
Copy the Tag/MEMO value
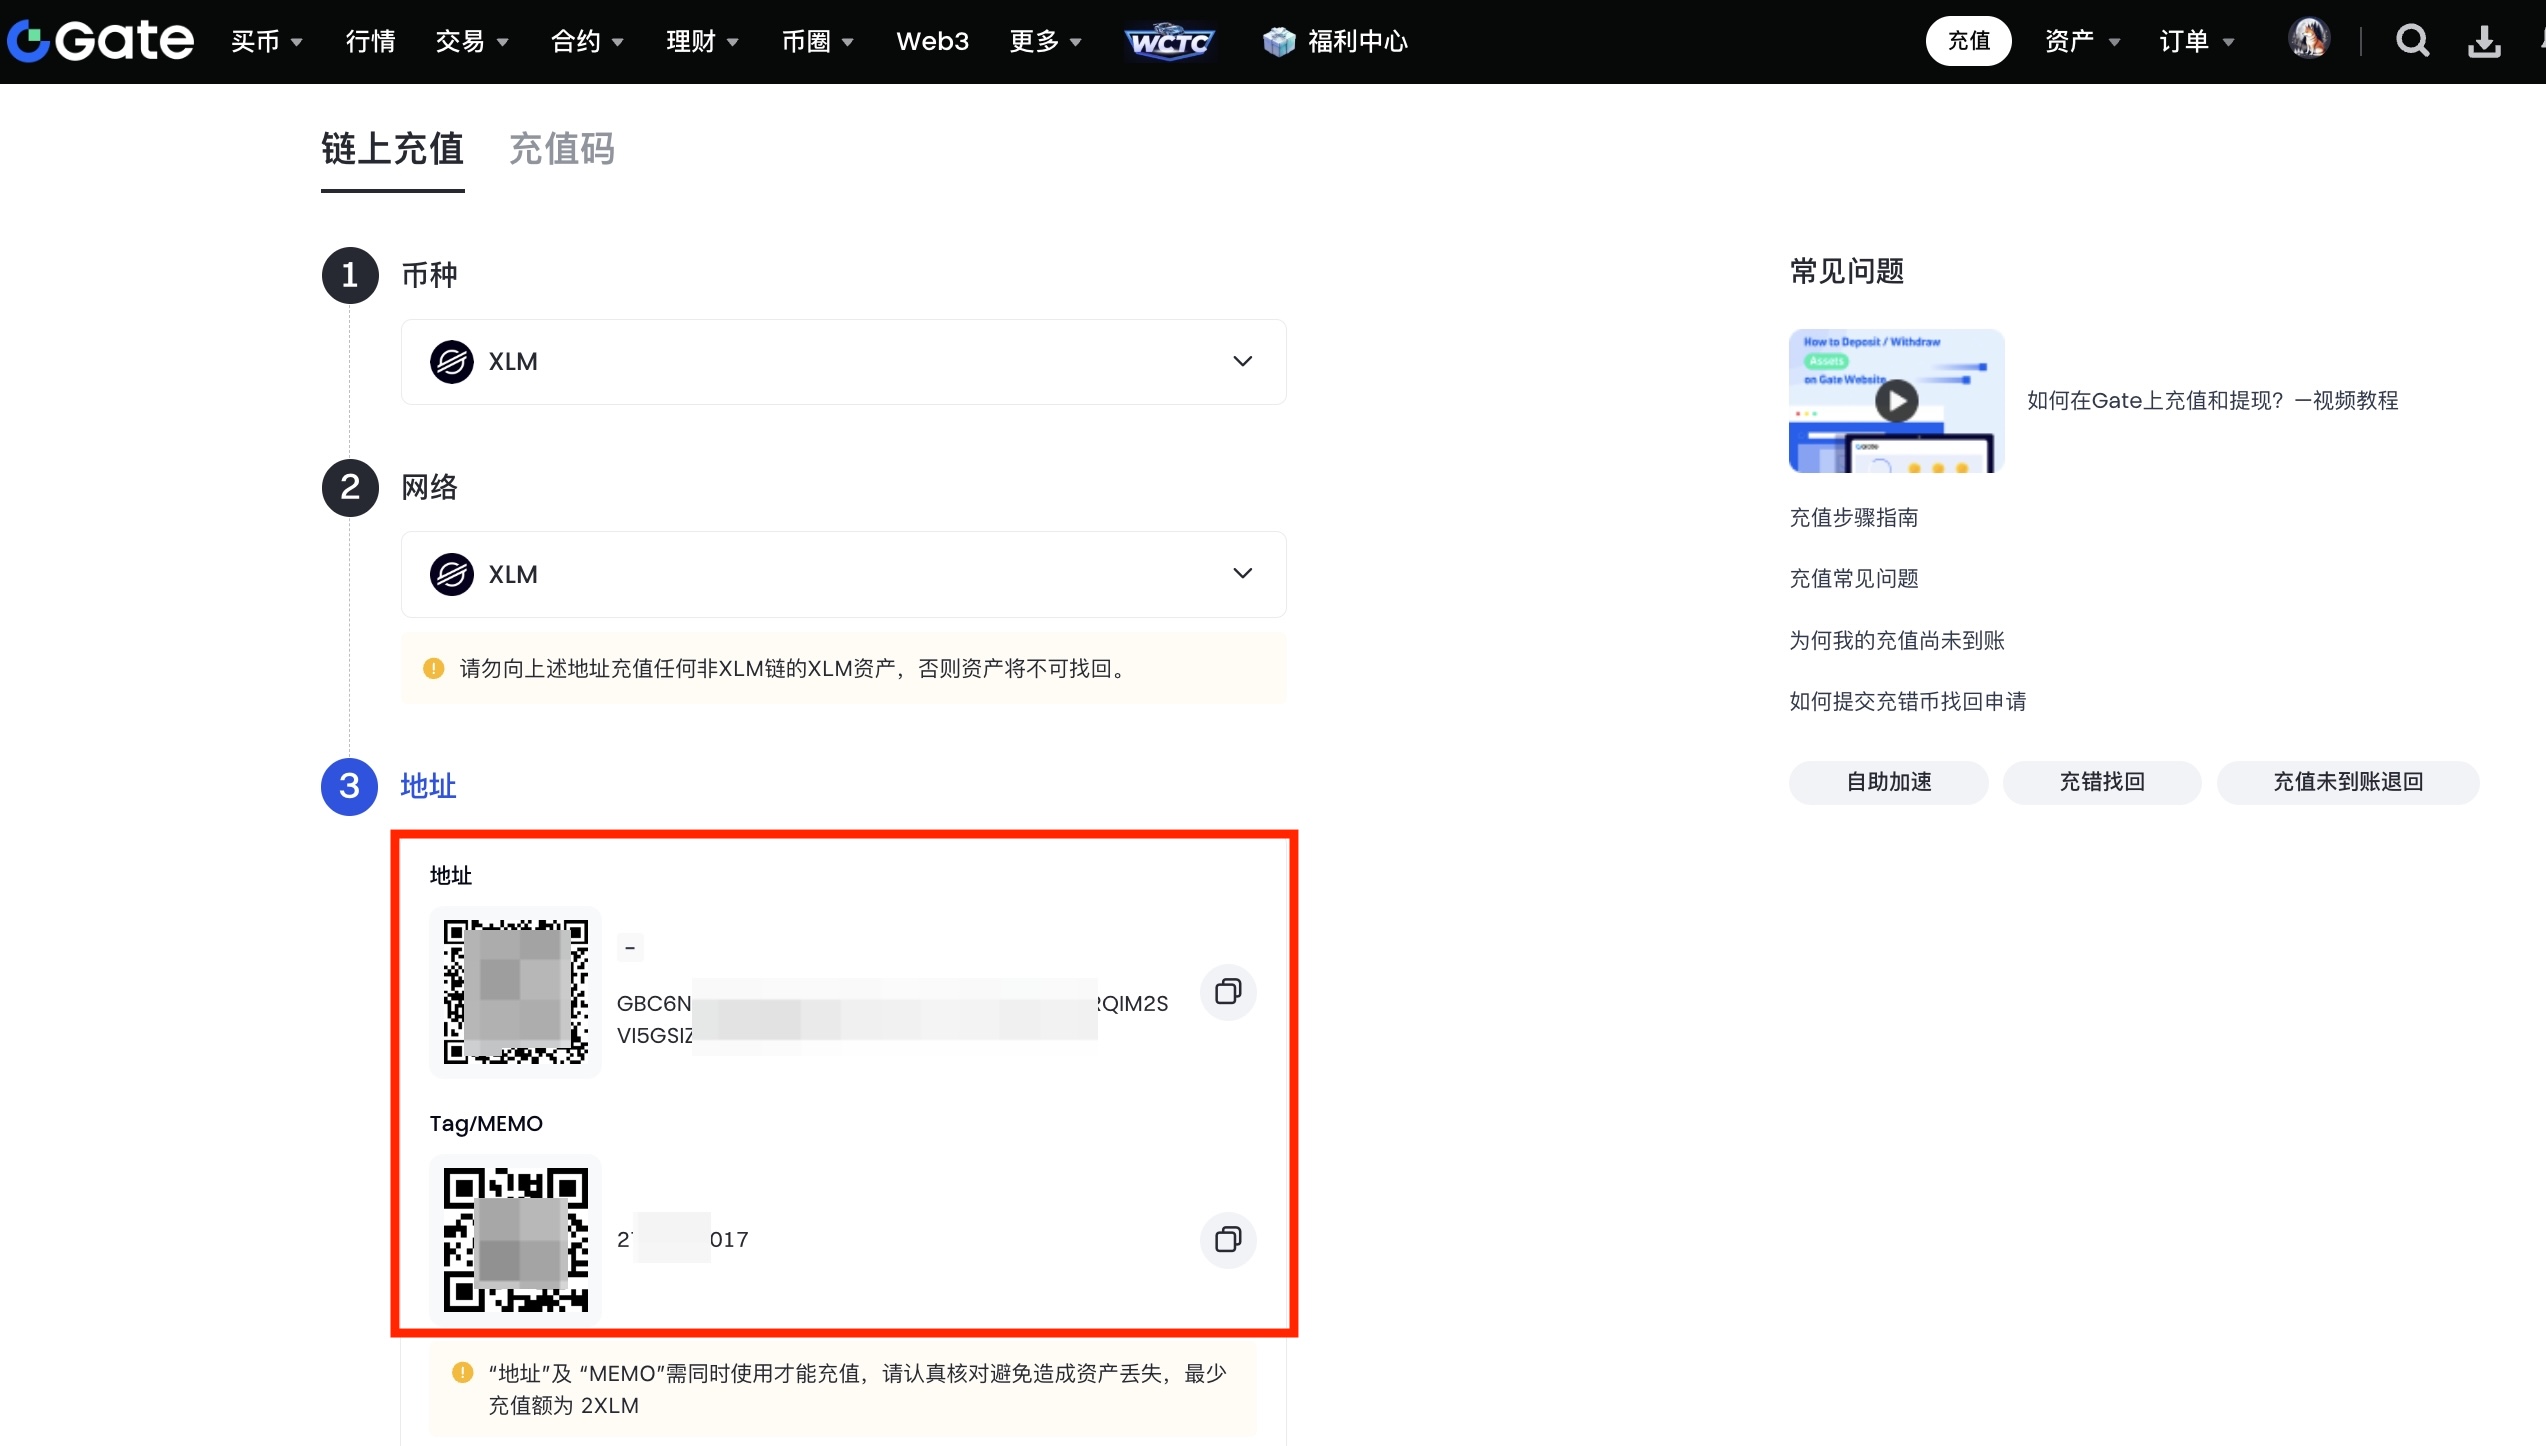[x=1228, y=1240]
